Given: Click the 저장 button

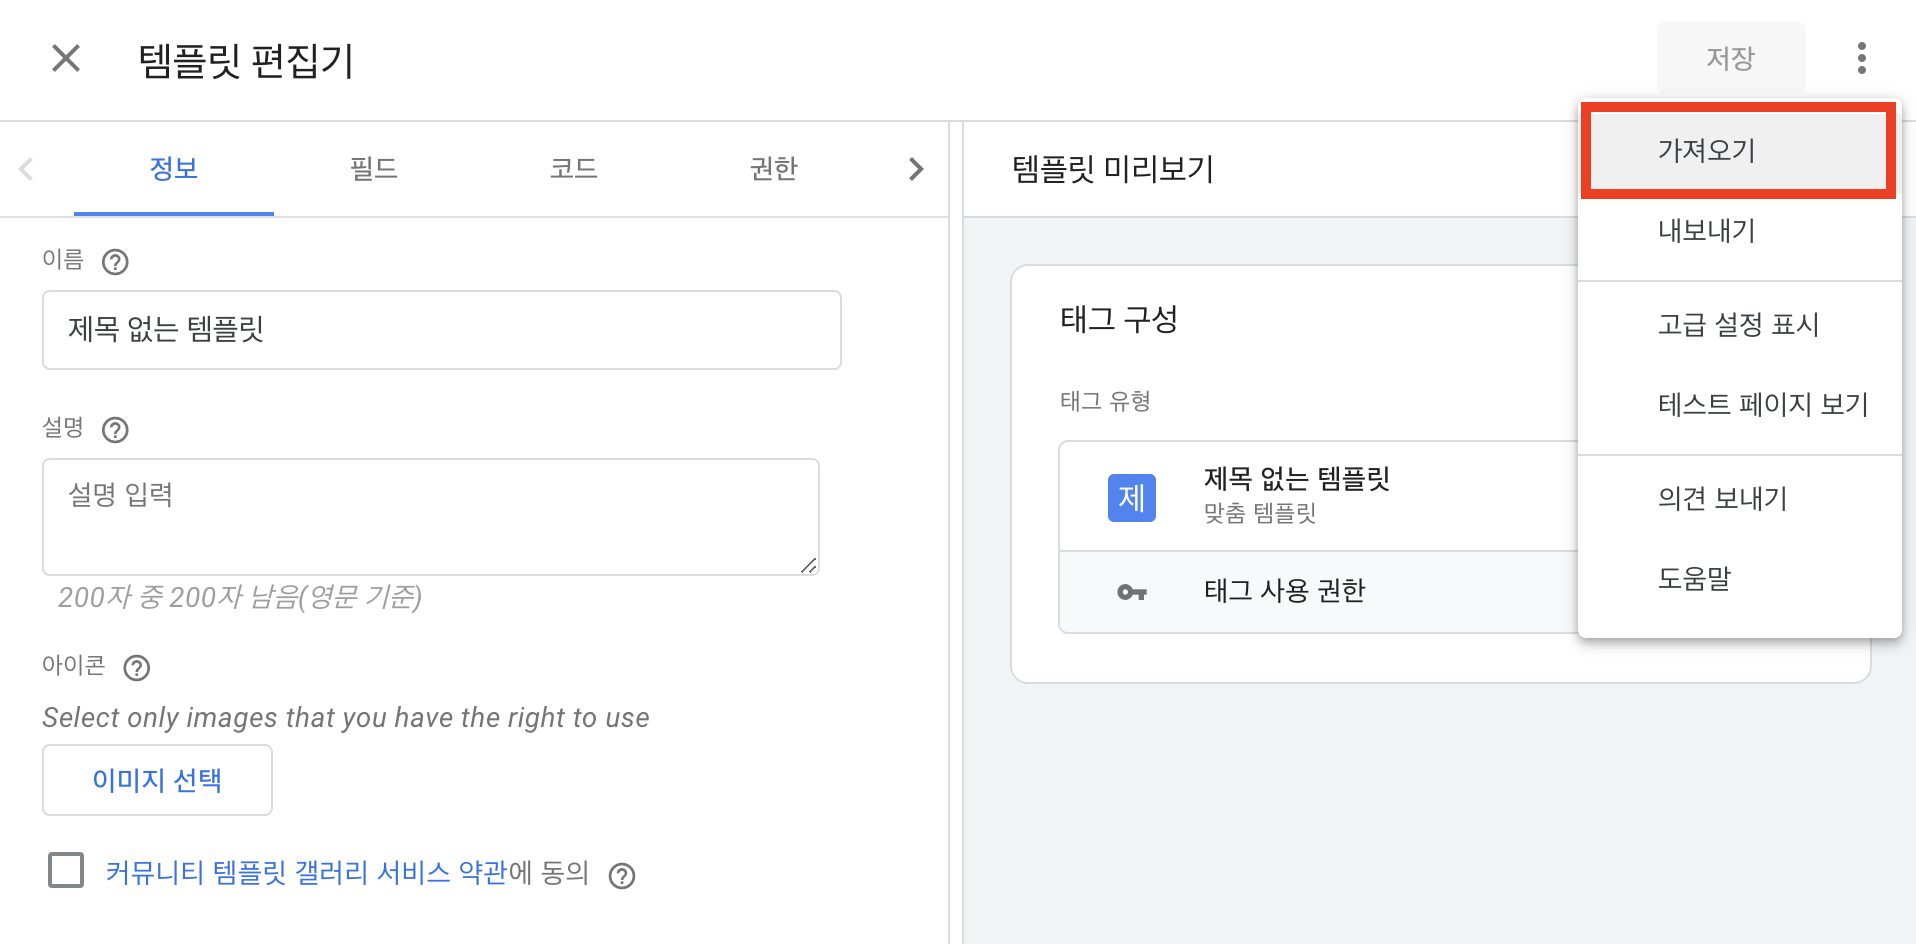Looking at the screenshot, I should tap(1731, 58).
